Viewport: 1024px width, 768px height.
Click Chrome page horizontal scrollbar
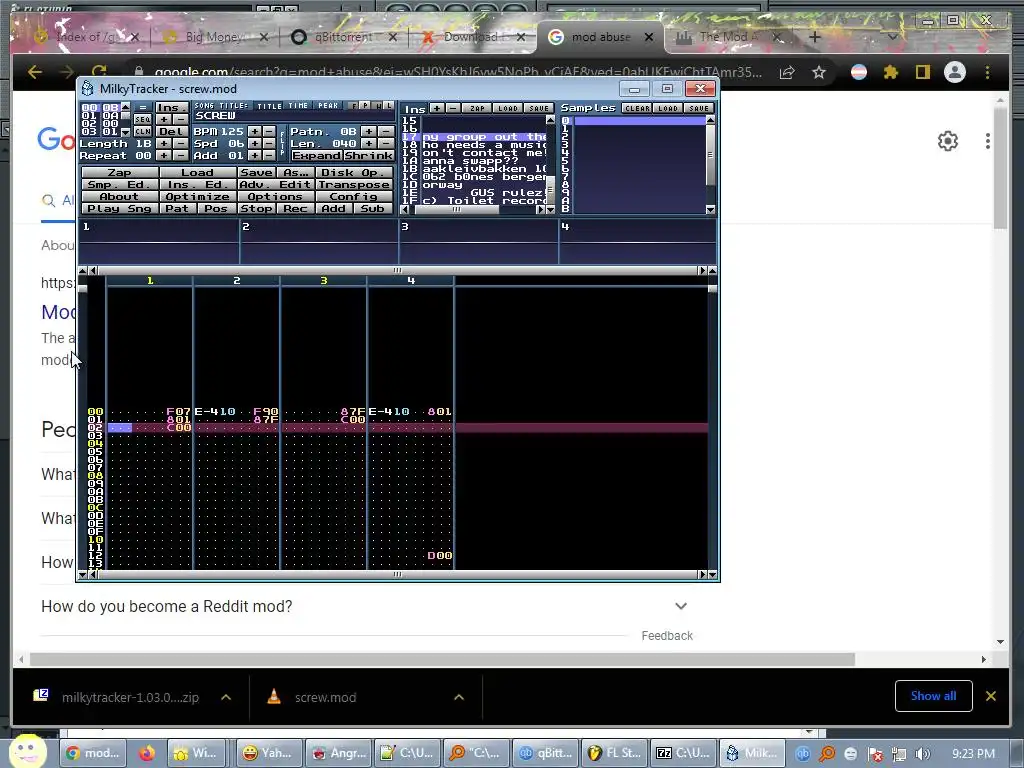[x=442, y=660]
